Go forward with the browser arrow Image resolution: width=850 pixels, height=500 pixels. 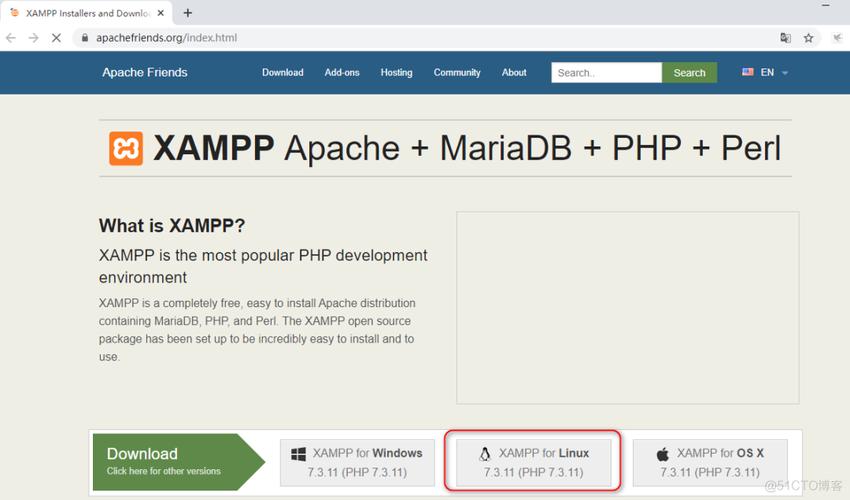[x=34, y=38]
